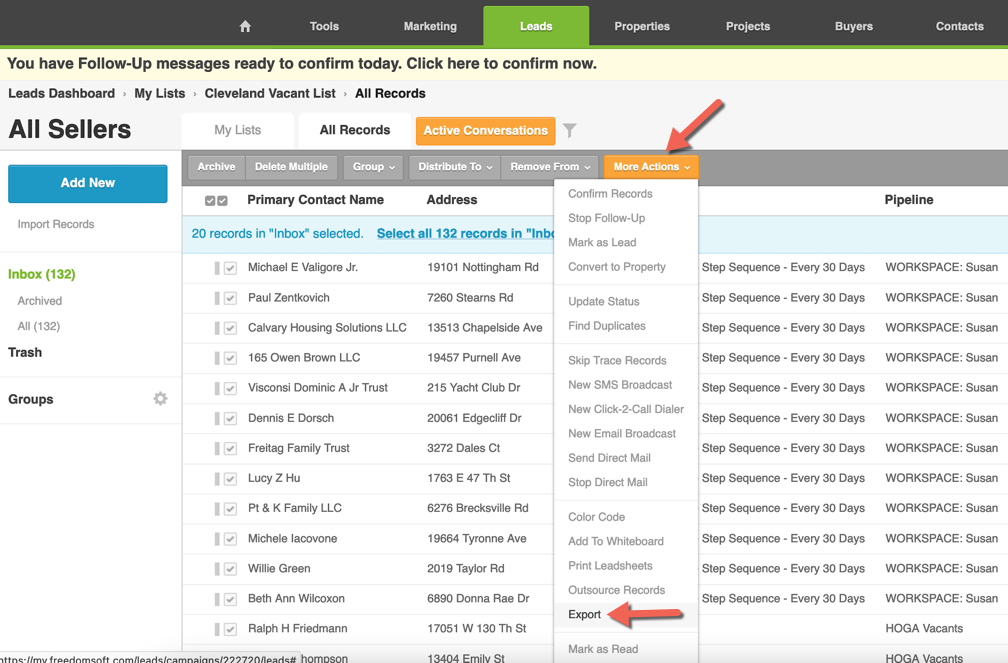Choose Outsource Records option

[x=616, y=590]
